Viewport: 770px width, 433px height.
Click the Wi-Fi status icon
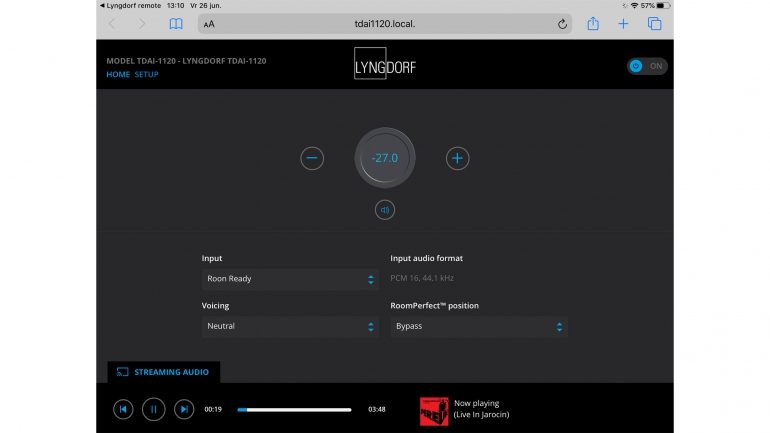[x=634, y=5]
